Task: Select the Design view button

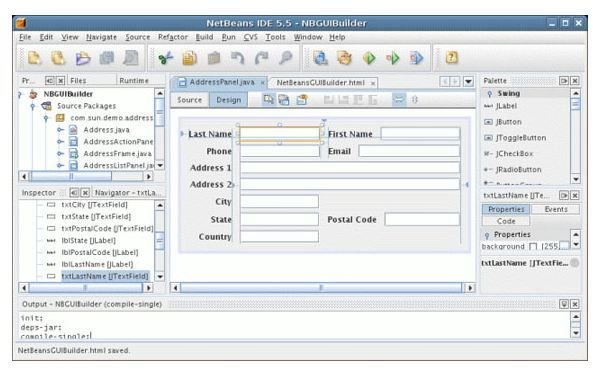Action: (229, 100)
